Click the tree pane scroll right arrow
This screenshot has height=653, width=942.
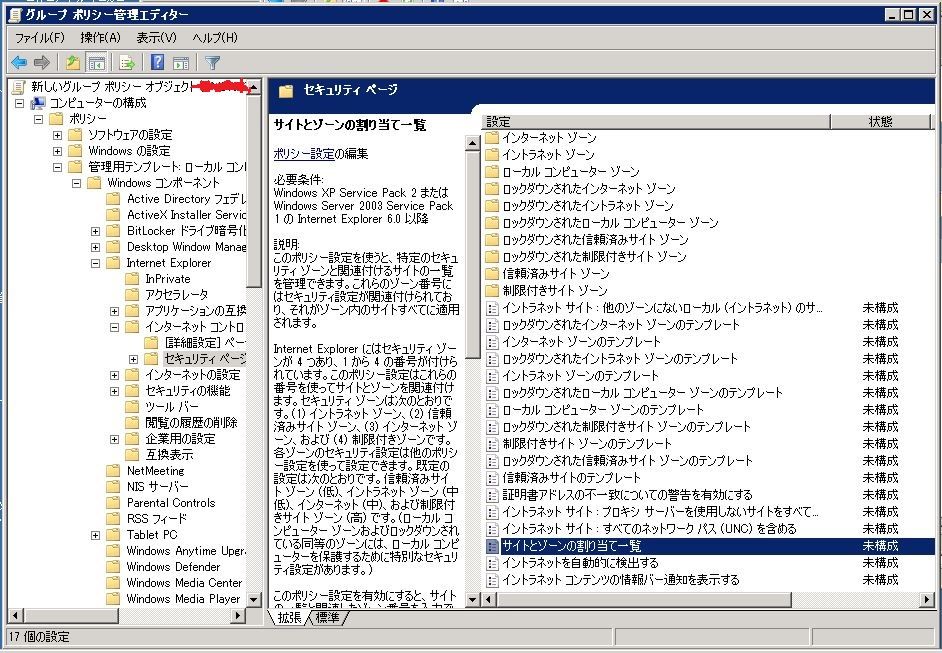click(x=239, y=615)
